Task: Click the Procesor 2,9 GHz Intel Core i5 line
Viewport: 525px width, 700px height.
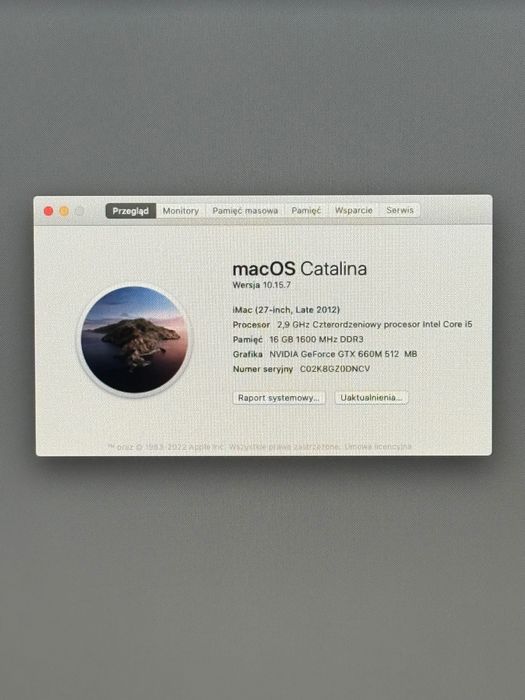Action: (x=352, y=325)
